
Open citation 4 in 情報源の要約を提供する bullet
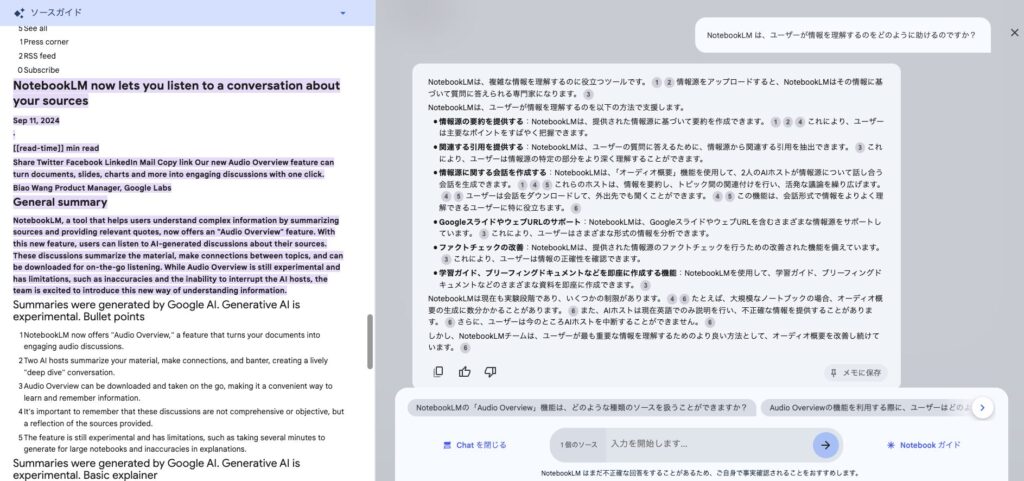point(800,122)
